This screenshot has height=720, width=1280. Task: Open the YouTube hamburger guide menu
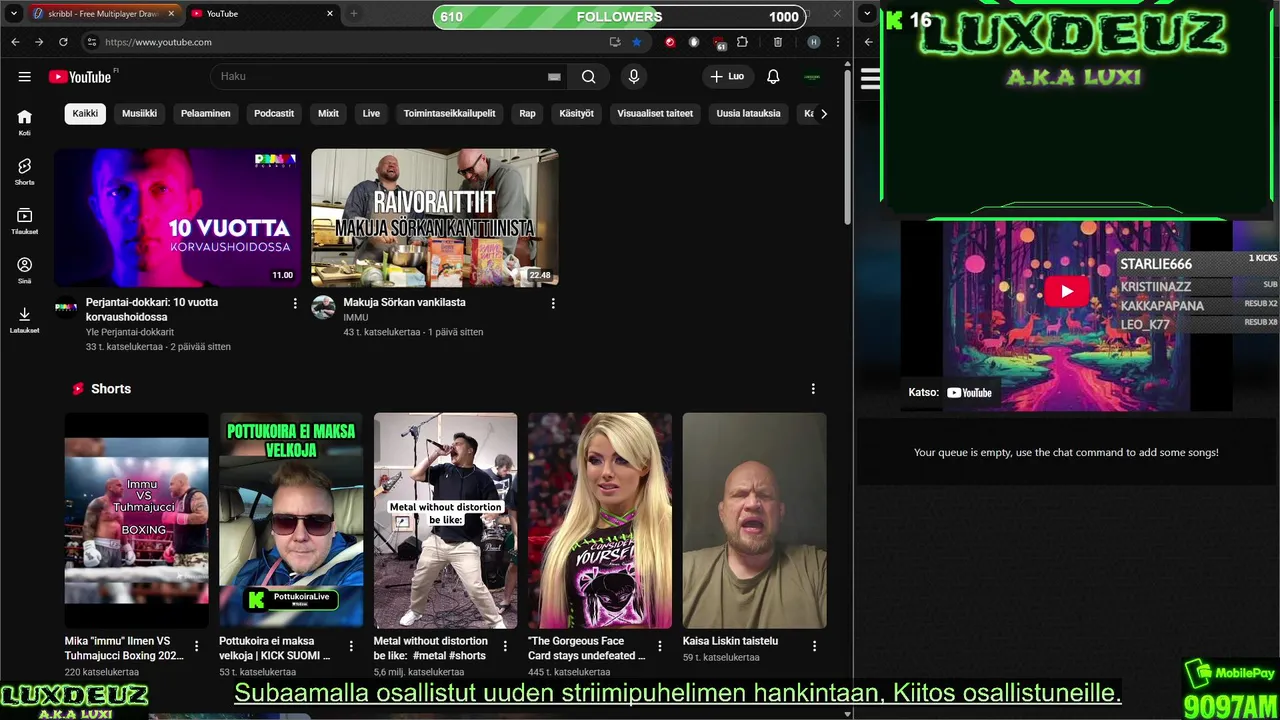24,77
